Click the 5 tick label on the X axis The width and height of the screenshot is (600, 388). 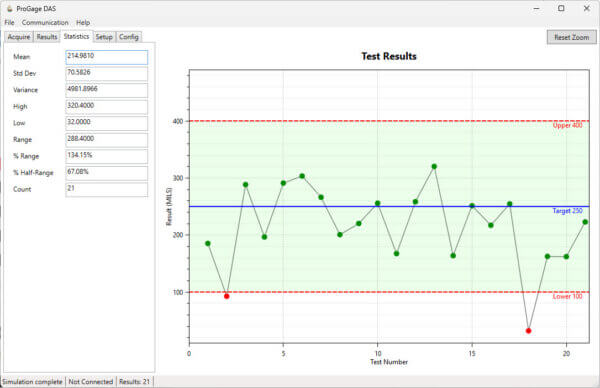(283, 354)
